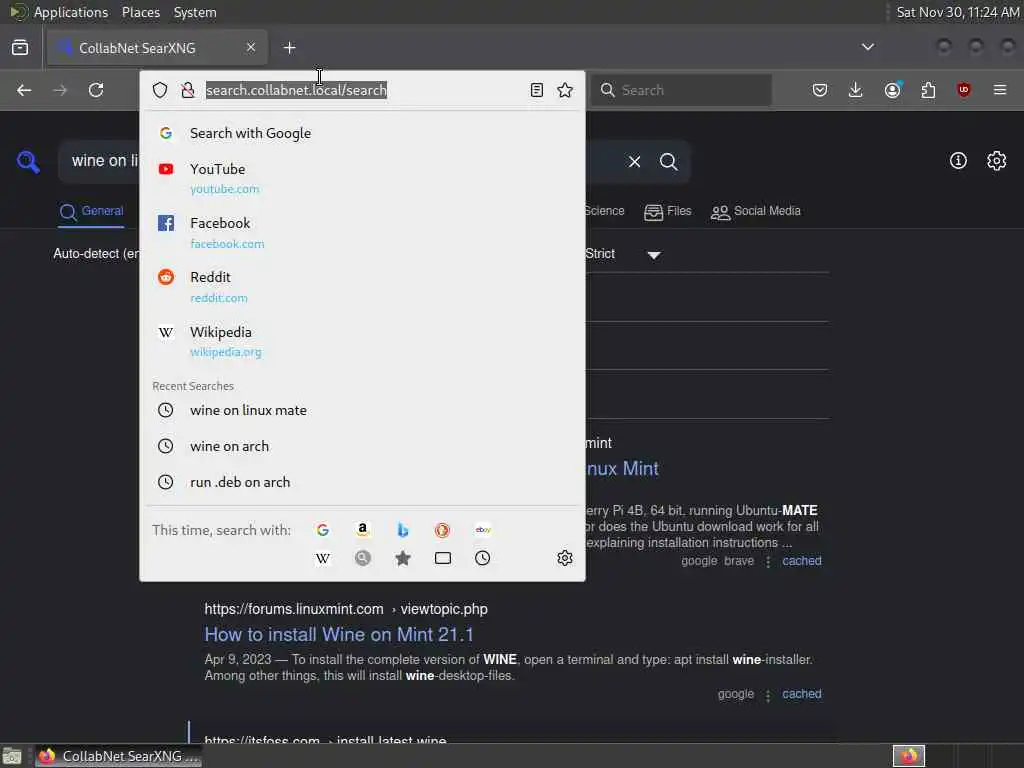Click the Firefox Search box field
The height and width of the screenshot is (768, 1024).
point(681,90)
